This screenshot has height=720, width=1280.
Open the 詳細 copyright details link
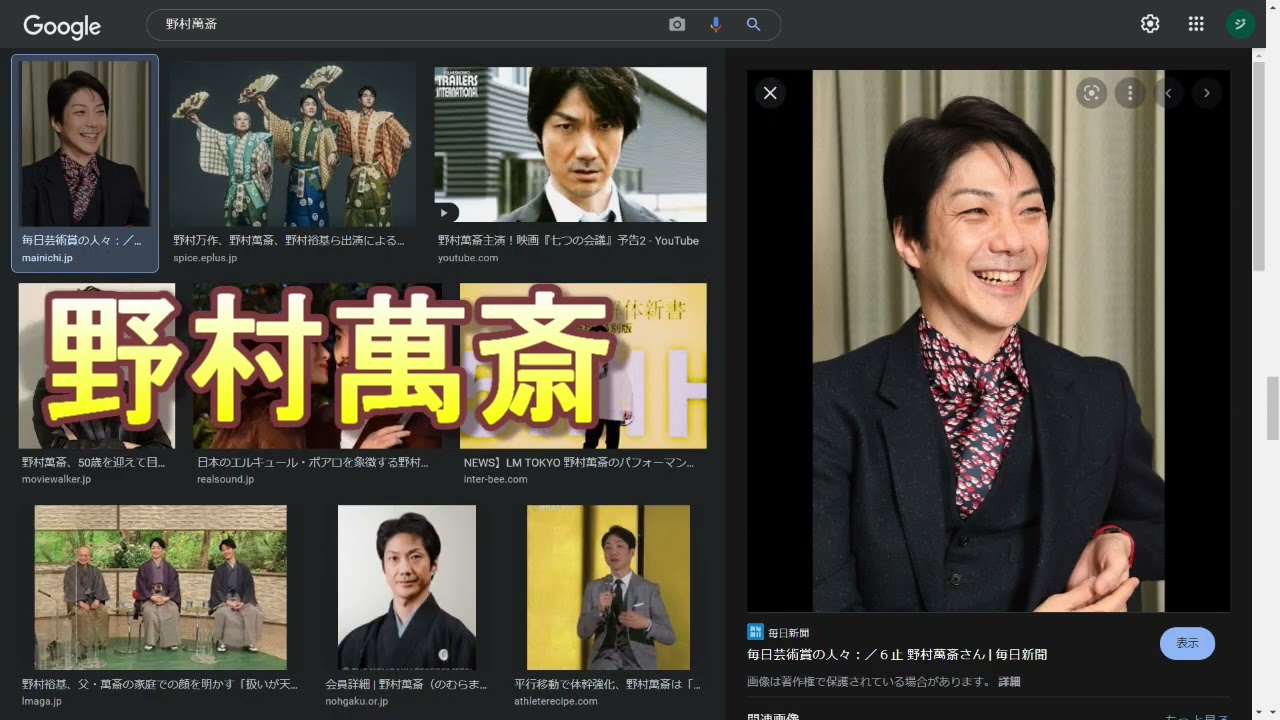[x=1009, y=682]
